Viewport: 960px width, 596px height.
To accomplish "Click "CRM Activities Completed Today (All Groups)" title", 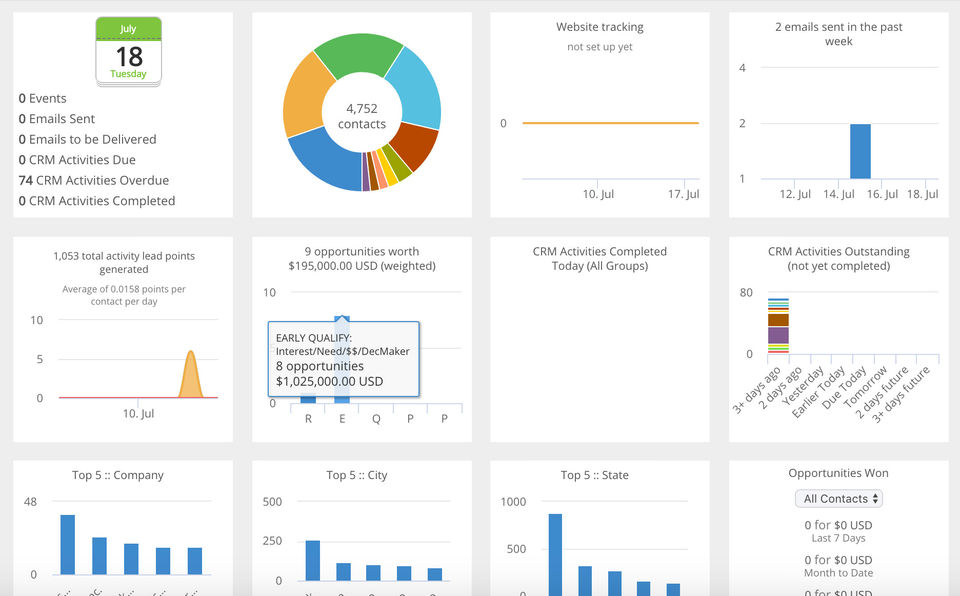I will coord(600,258).
